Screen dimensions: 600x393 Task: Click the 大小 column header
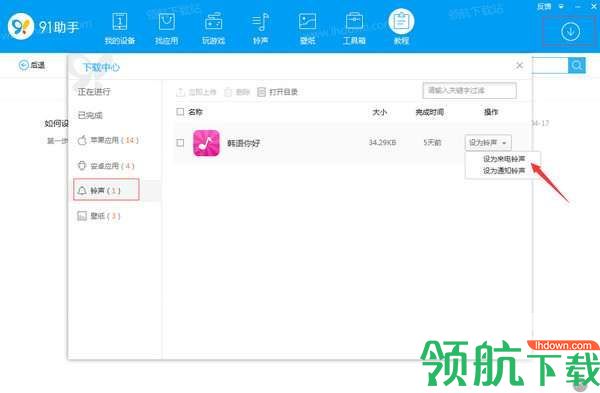[x=379, y=112]
